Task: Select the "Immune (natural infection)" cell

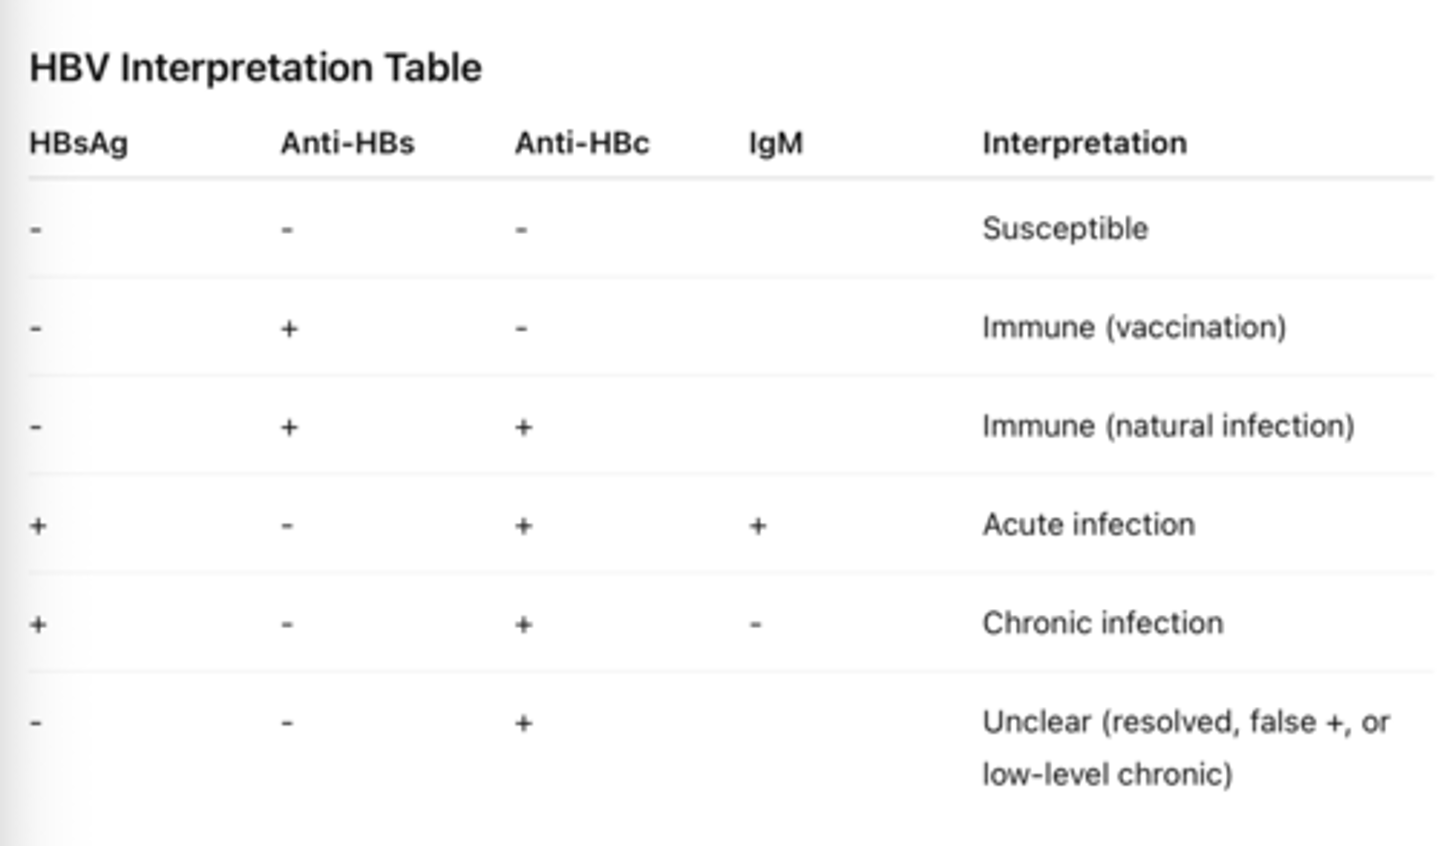Action: [1168, 426]
